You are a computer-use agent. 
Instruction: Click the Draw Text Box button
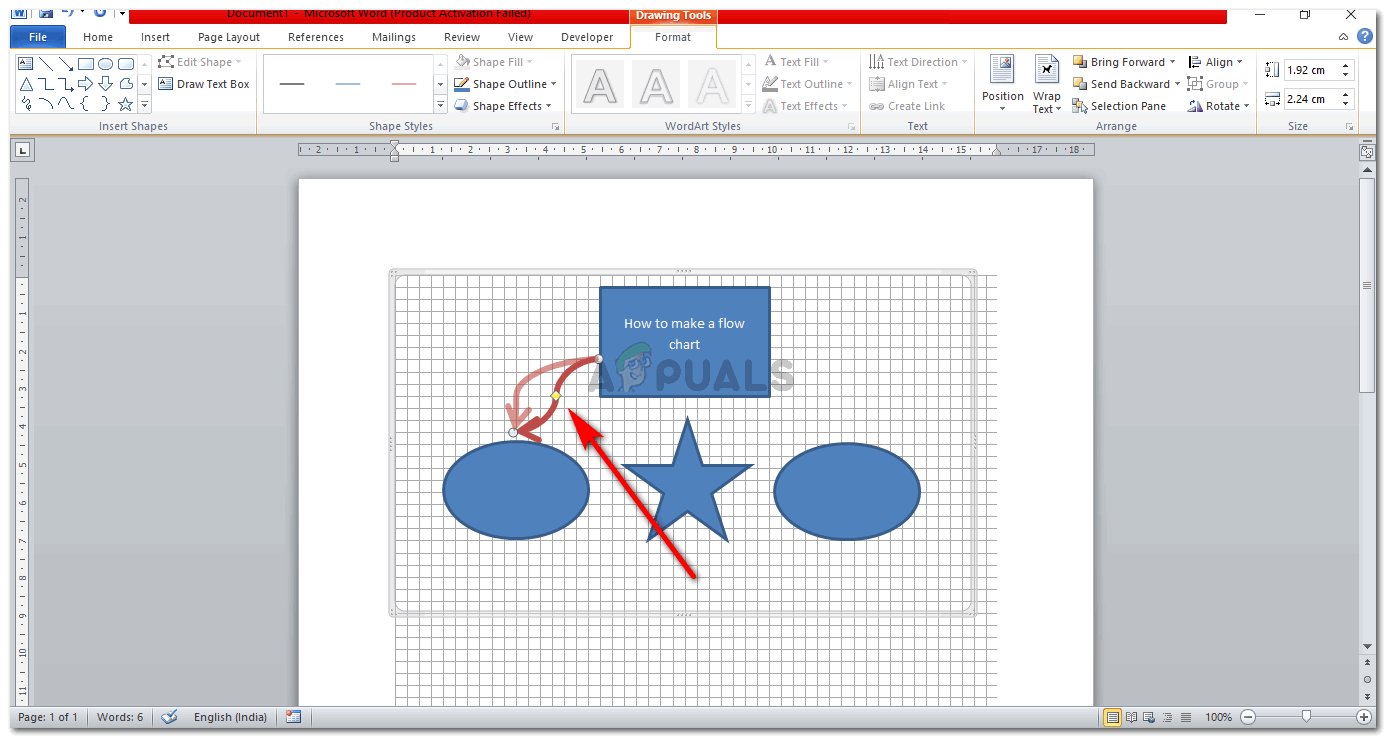pos(204,84)
